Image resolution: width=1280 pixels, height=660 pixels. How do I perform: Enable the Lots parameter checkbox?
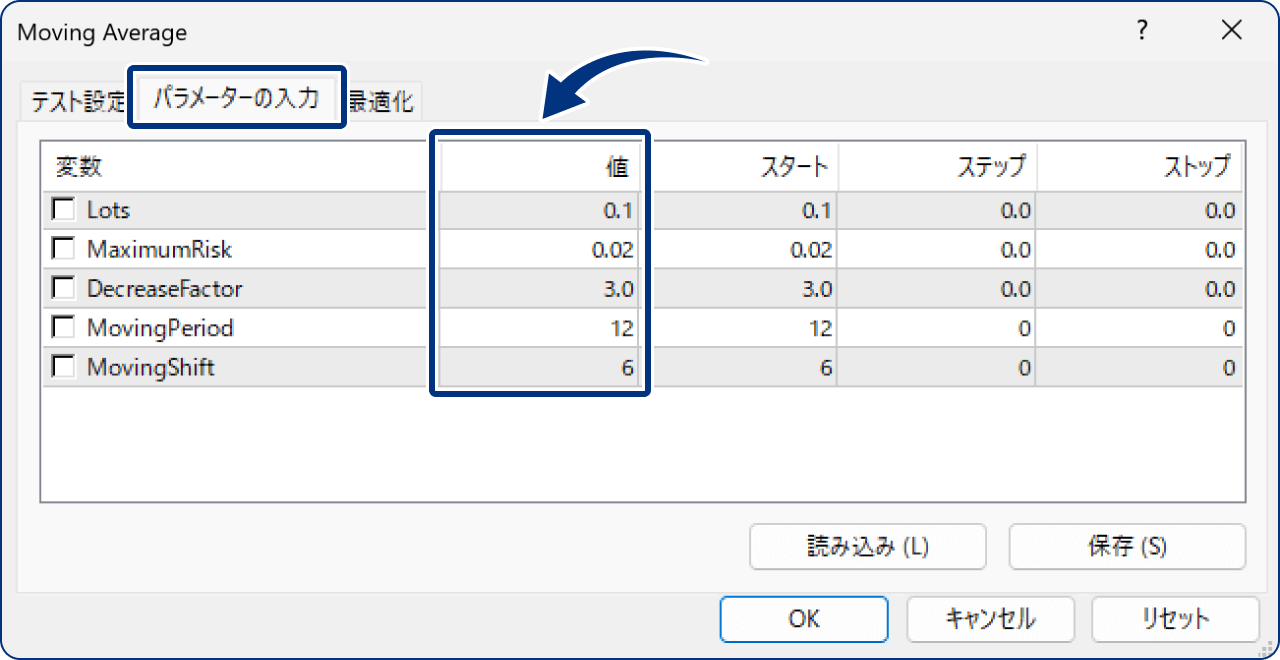tap(63, 209)
